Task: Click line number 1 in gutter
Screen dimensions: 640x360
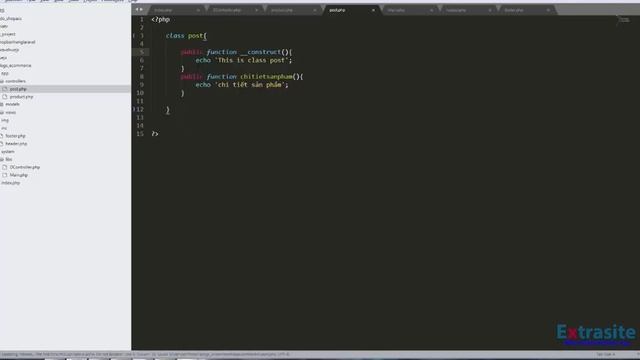Action: pos(142,19)
